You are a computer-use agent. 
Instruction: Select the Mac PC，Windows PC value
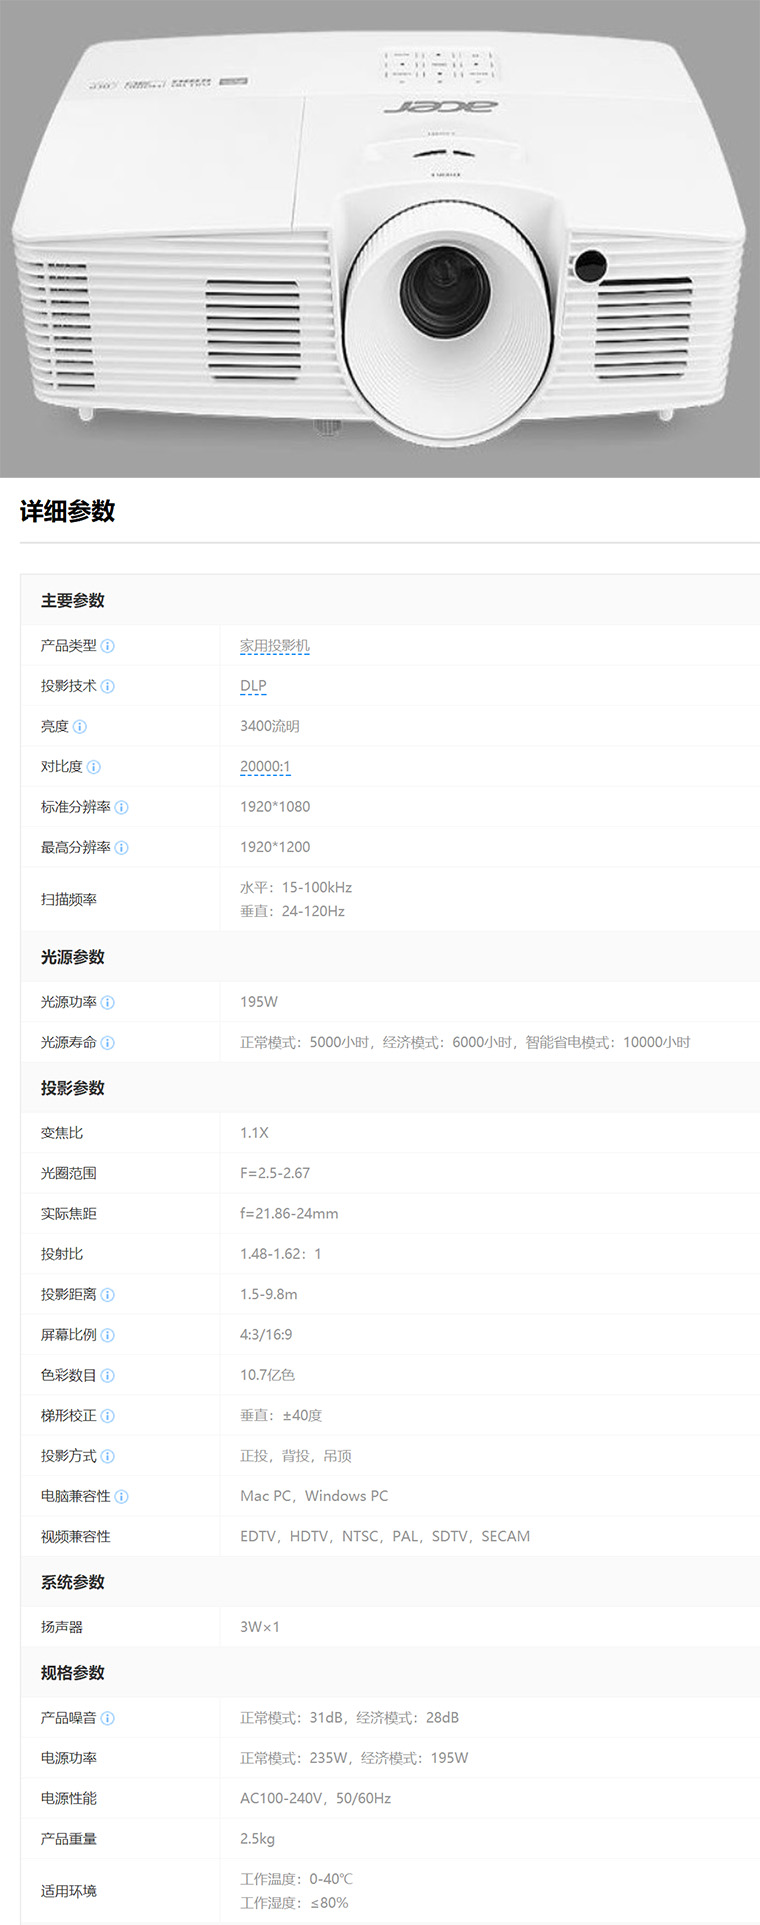click(x=314, y=1496)
